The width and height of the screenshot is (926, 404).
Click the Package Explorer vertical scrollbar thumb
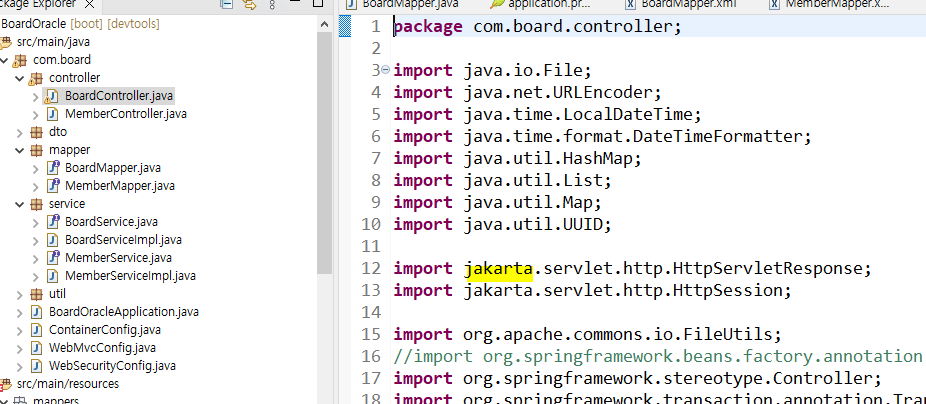[x=324, y=154]
